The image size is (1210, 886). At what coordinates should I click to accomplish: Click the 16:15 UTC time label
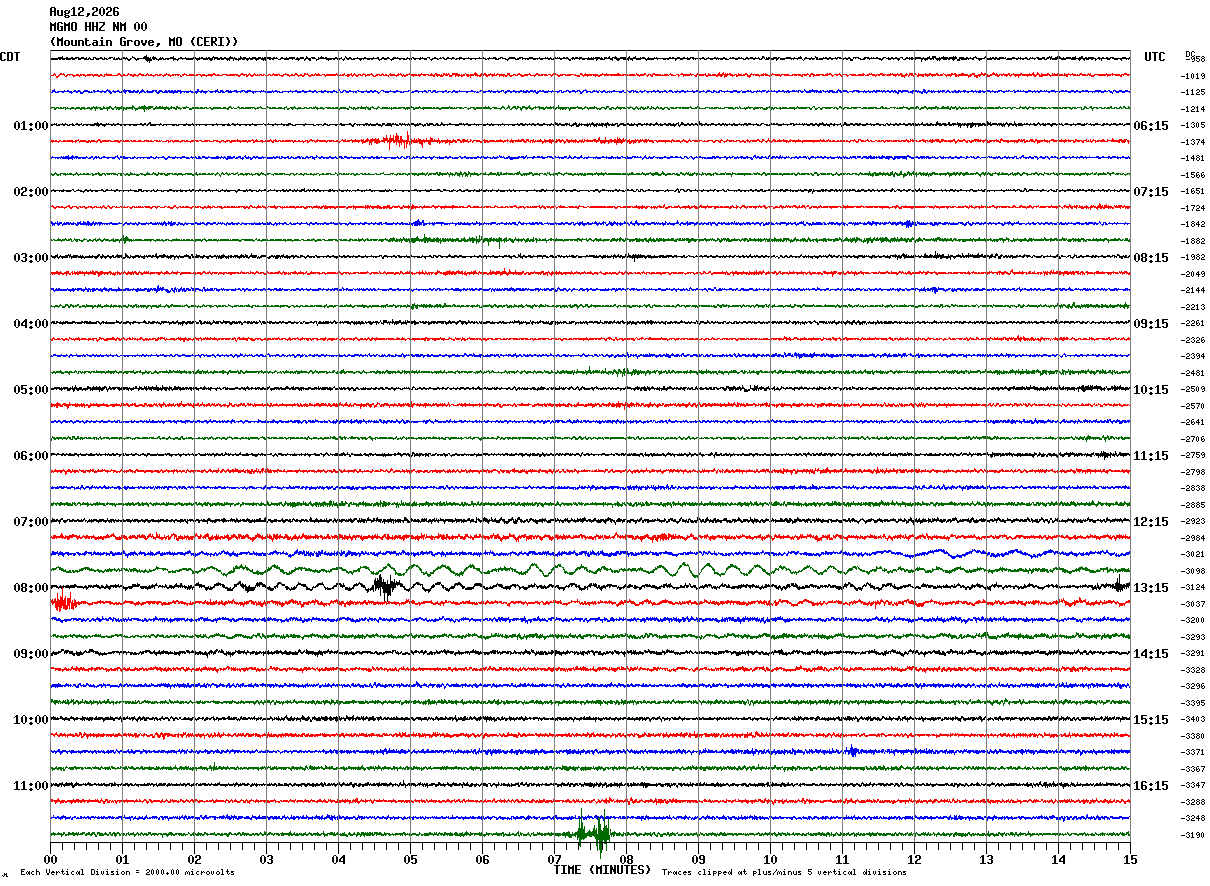[1151, 786]
